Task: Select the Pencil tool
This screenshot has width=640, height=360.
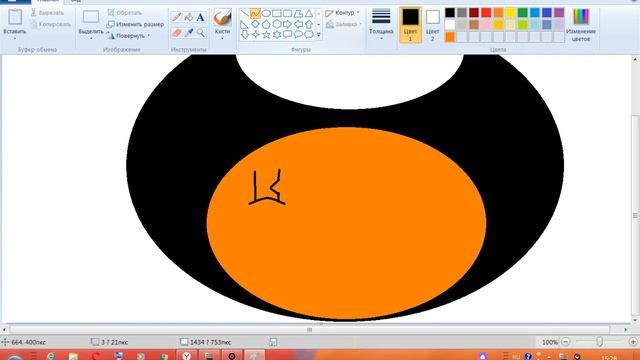Action: coord(176,17)
